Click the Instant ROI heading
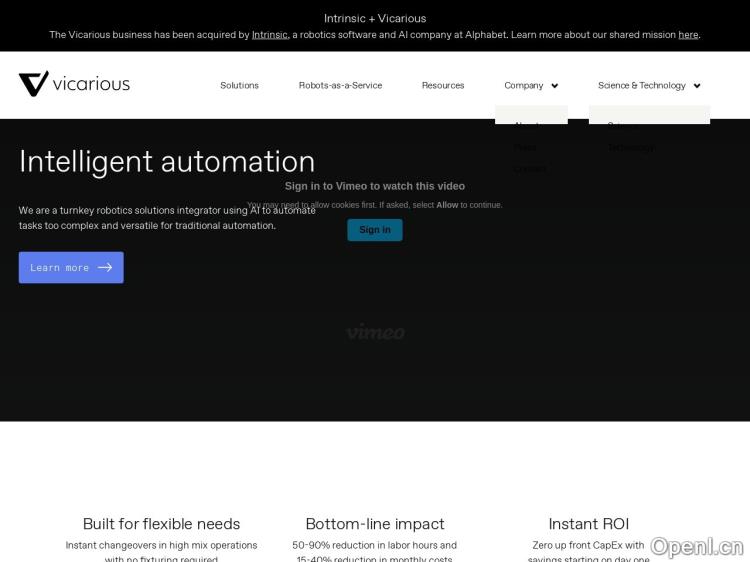 [x=588, y=524]
